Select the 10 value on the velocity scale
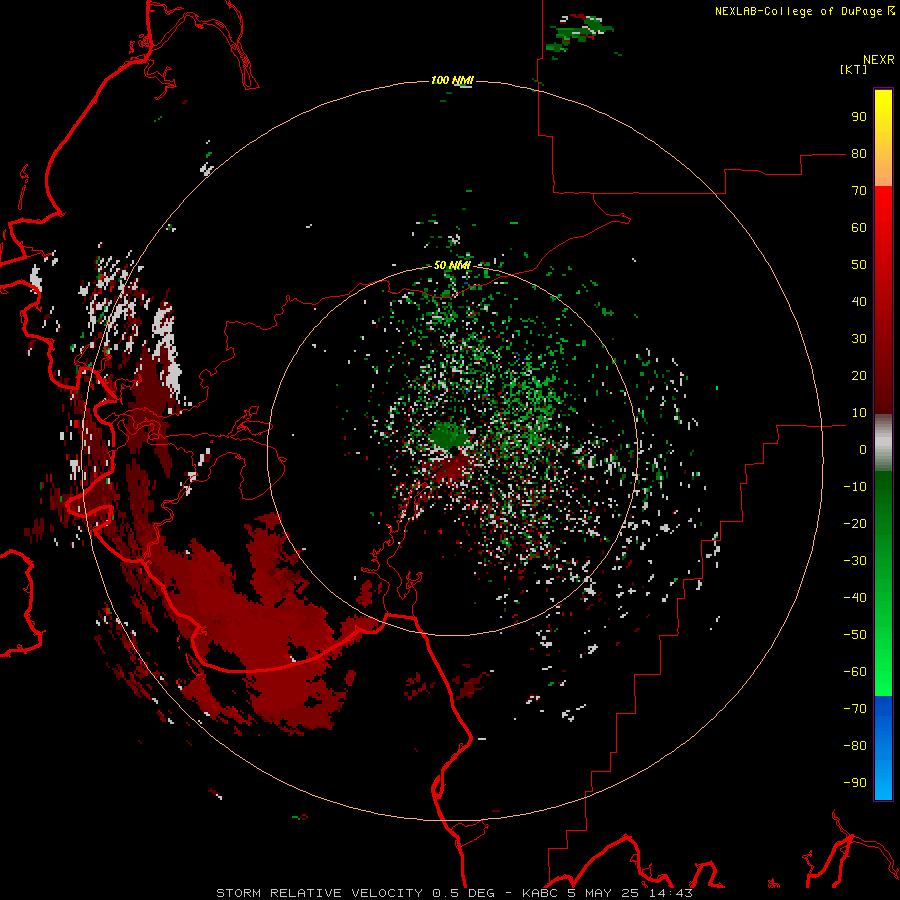 pos(859,413)
